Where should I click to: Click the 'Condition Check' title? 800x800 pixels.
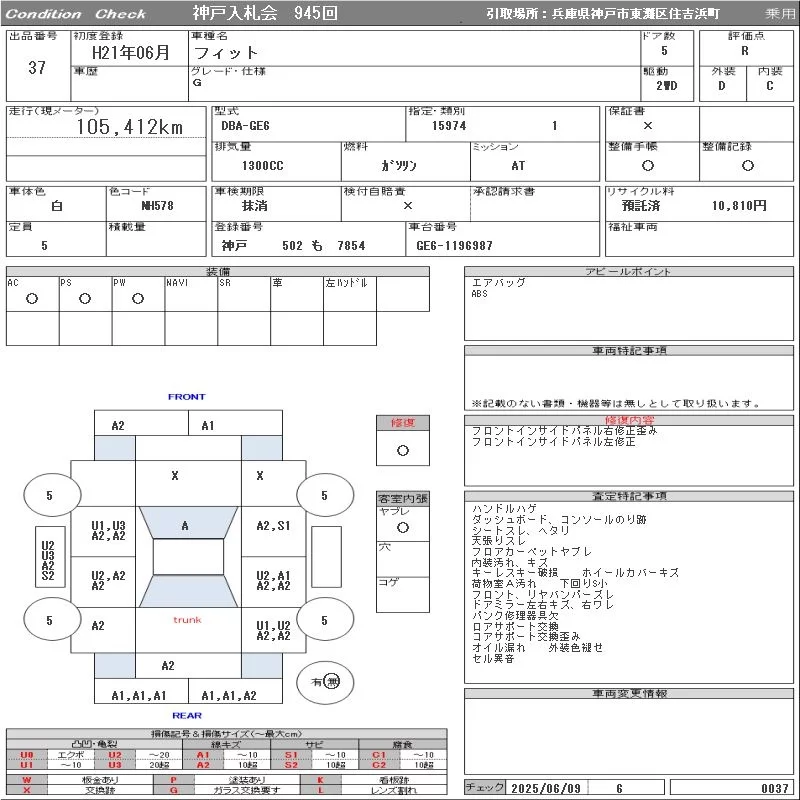coord(76,14)
